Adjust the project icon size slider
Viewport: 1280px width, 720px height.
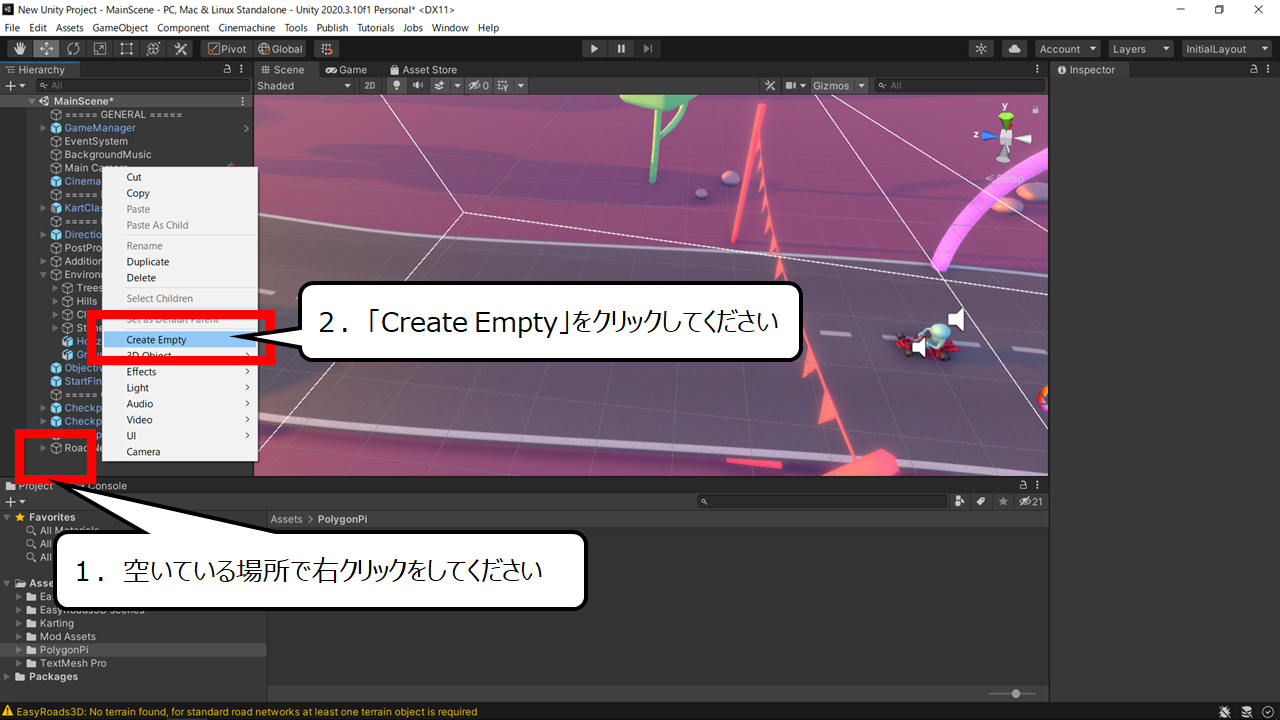point(1015,694)
